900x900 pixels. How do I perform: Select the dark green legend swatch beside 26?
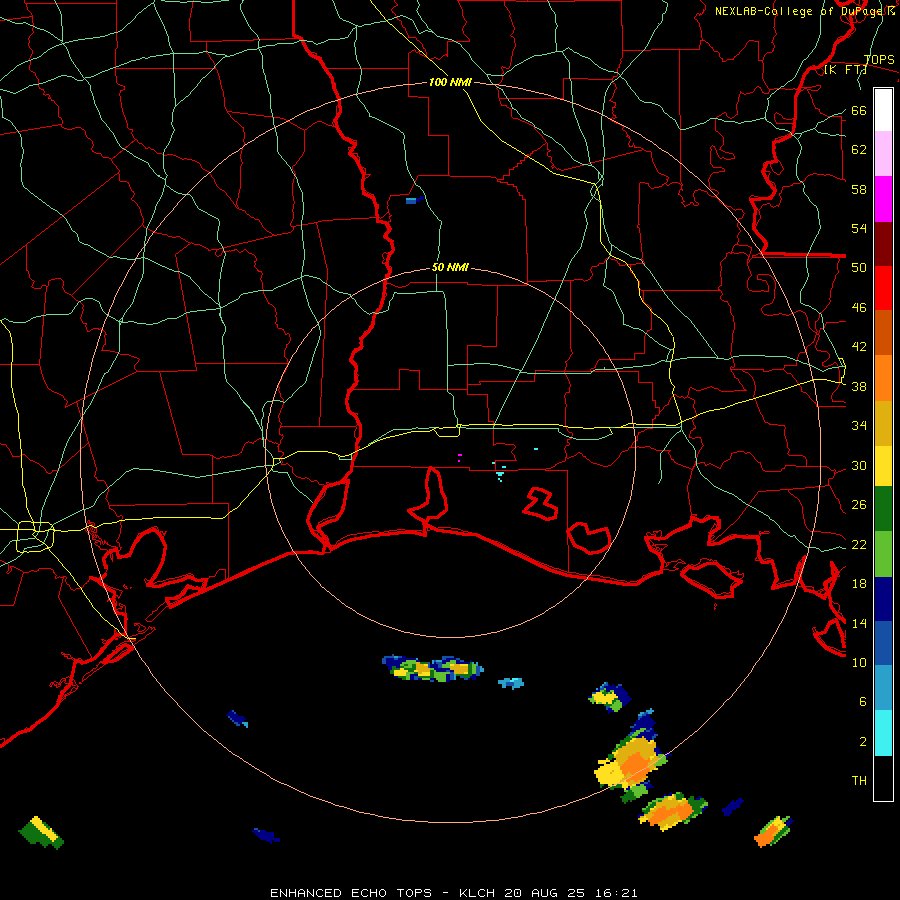click(x=883, y=509)
